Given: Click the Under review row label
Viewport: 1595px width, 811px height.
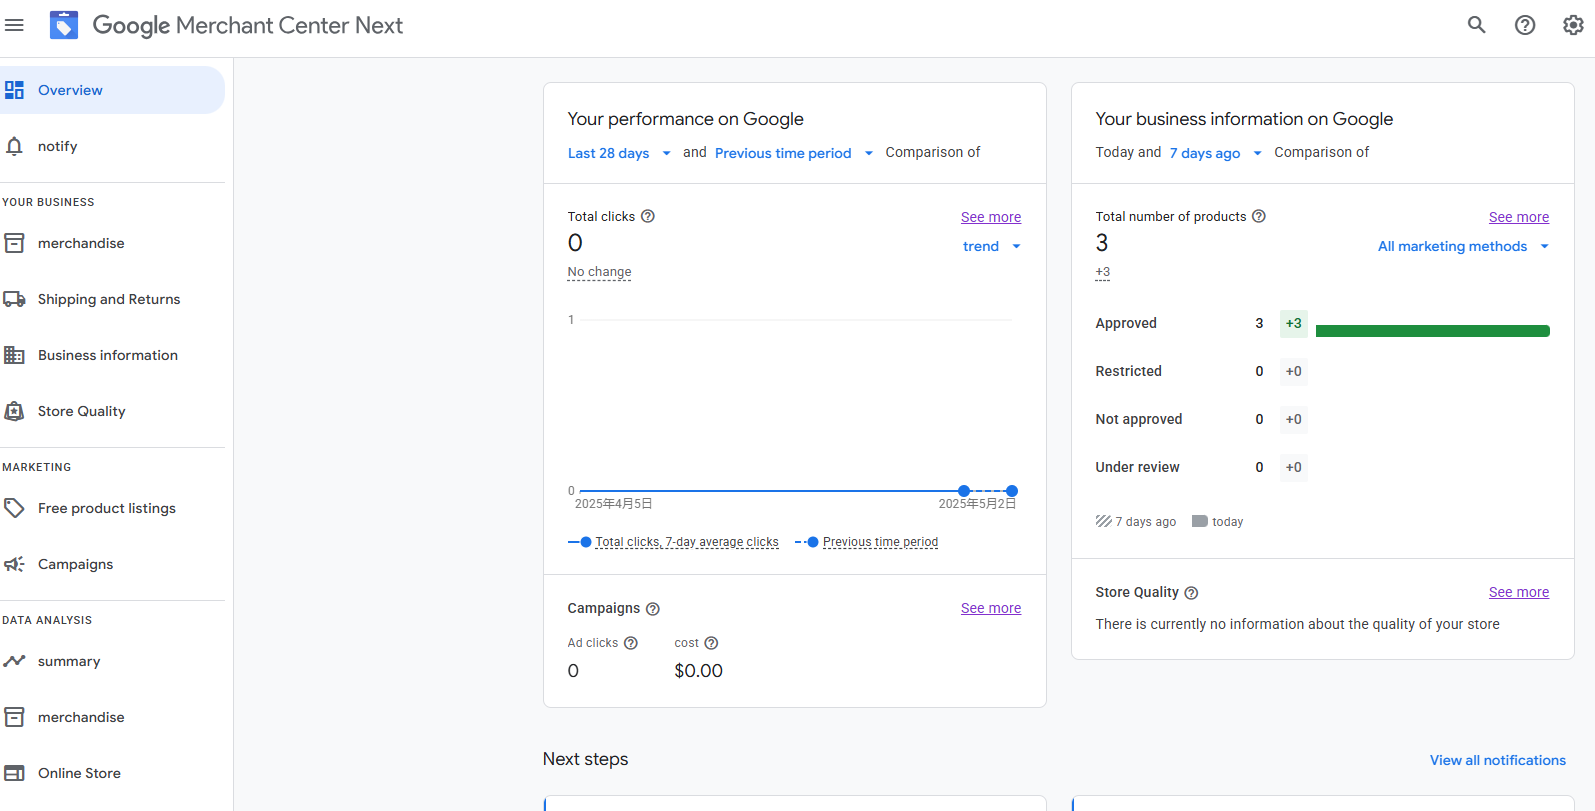Looking at the screenshot, I should pos(1137,467).
